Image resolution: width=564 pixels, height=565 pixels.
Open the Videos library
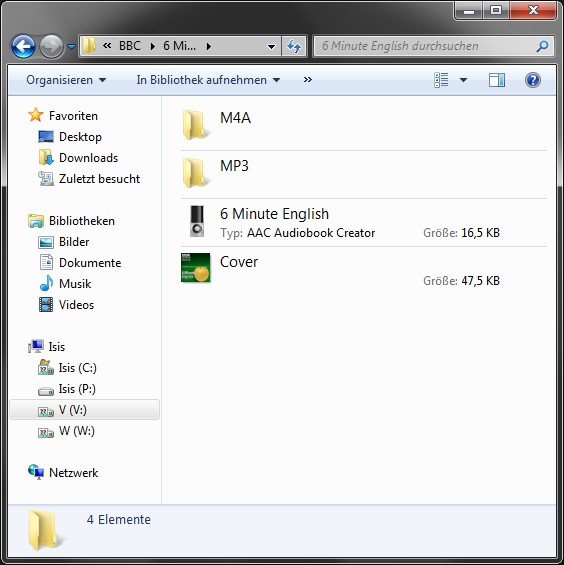pos(76,305)
